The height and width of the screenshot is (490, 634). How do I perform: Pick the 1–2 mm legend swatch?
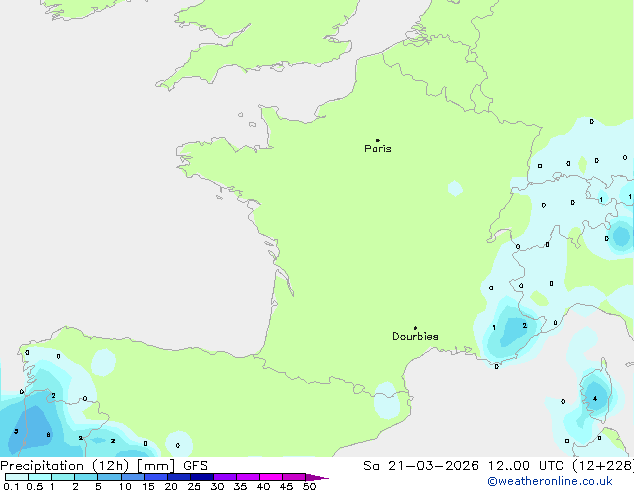coord(63,477)
